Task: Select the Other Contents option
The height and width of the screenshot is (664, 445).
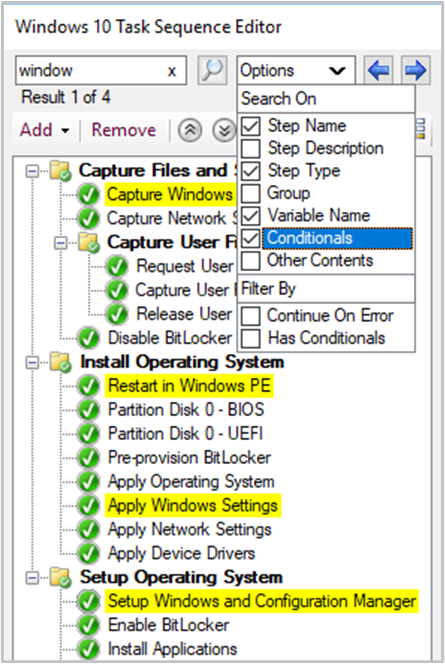Action: pos(320,260)
